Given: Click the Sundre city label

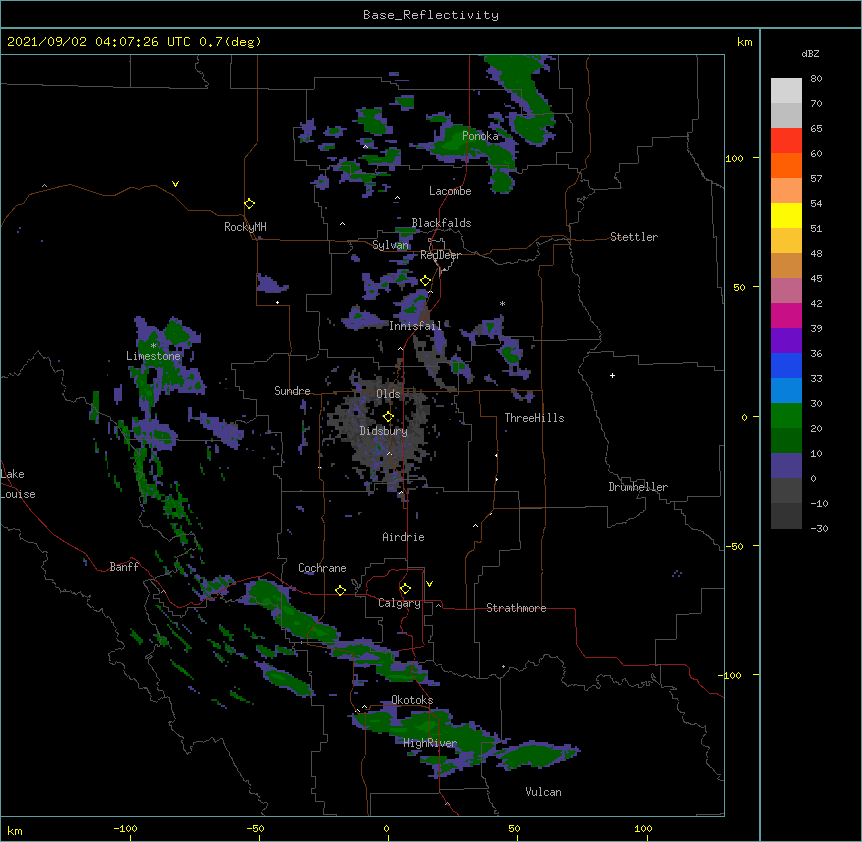Looking at the screenshot, I should coord(292,391).
